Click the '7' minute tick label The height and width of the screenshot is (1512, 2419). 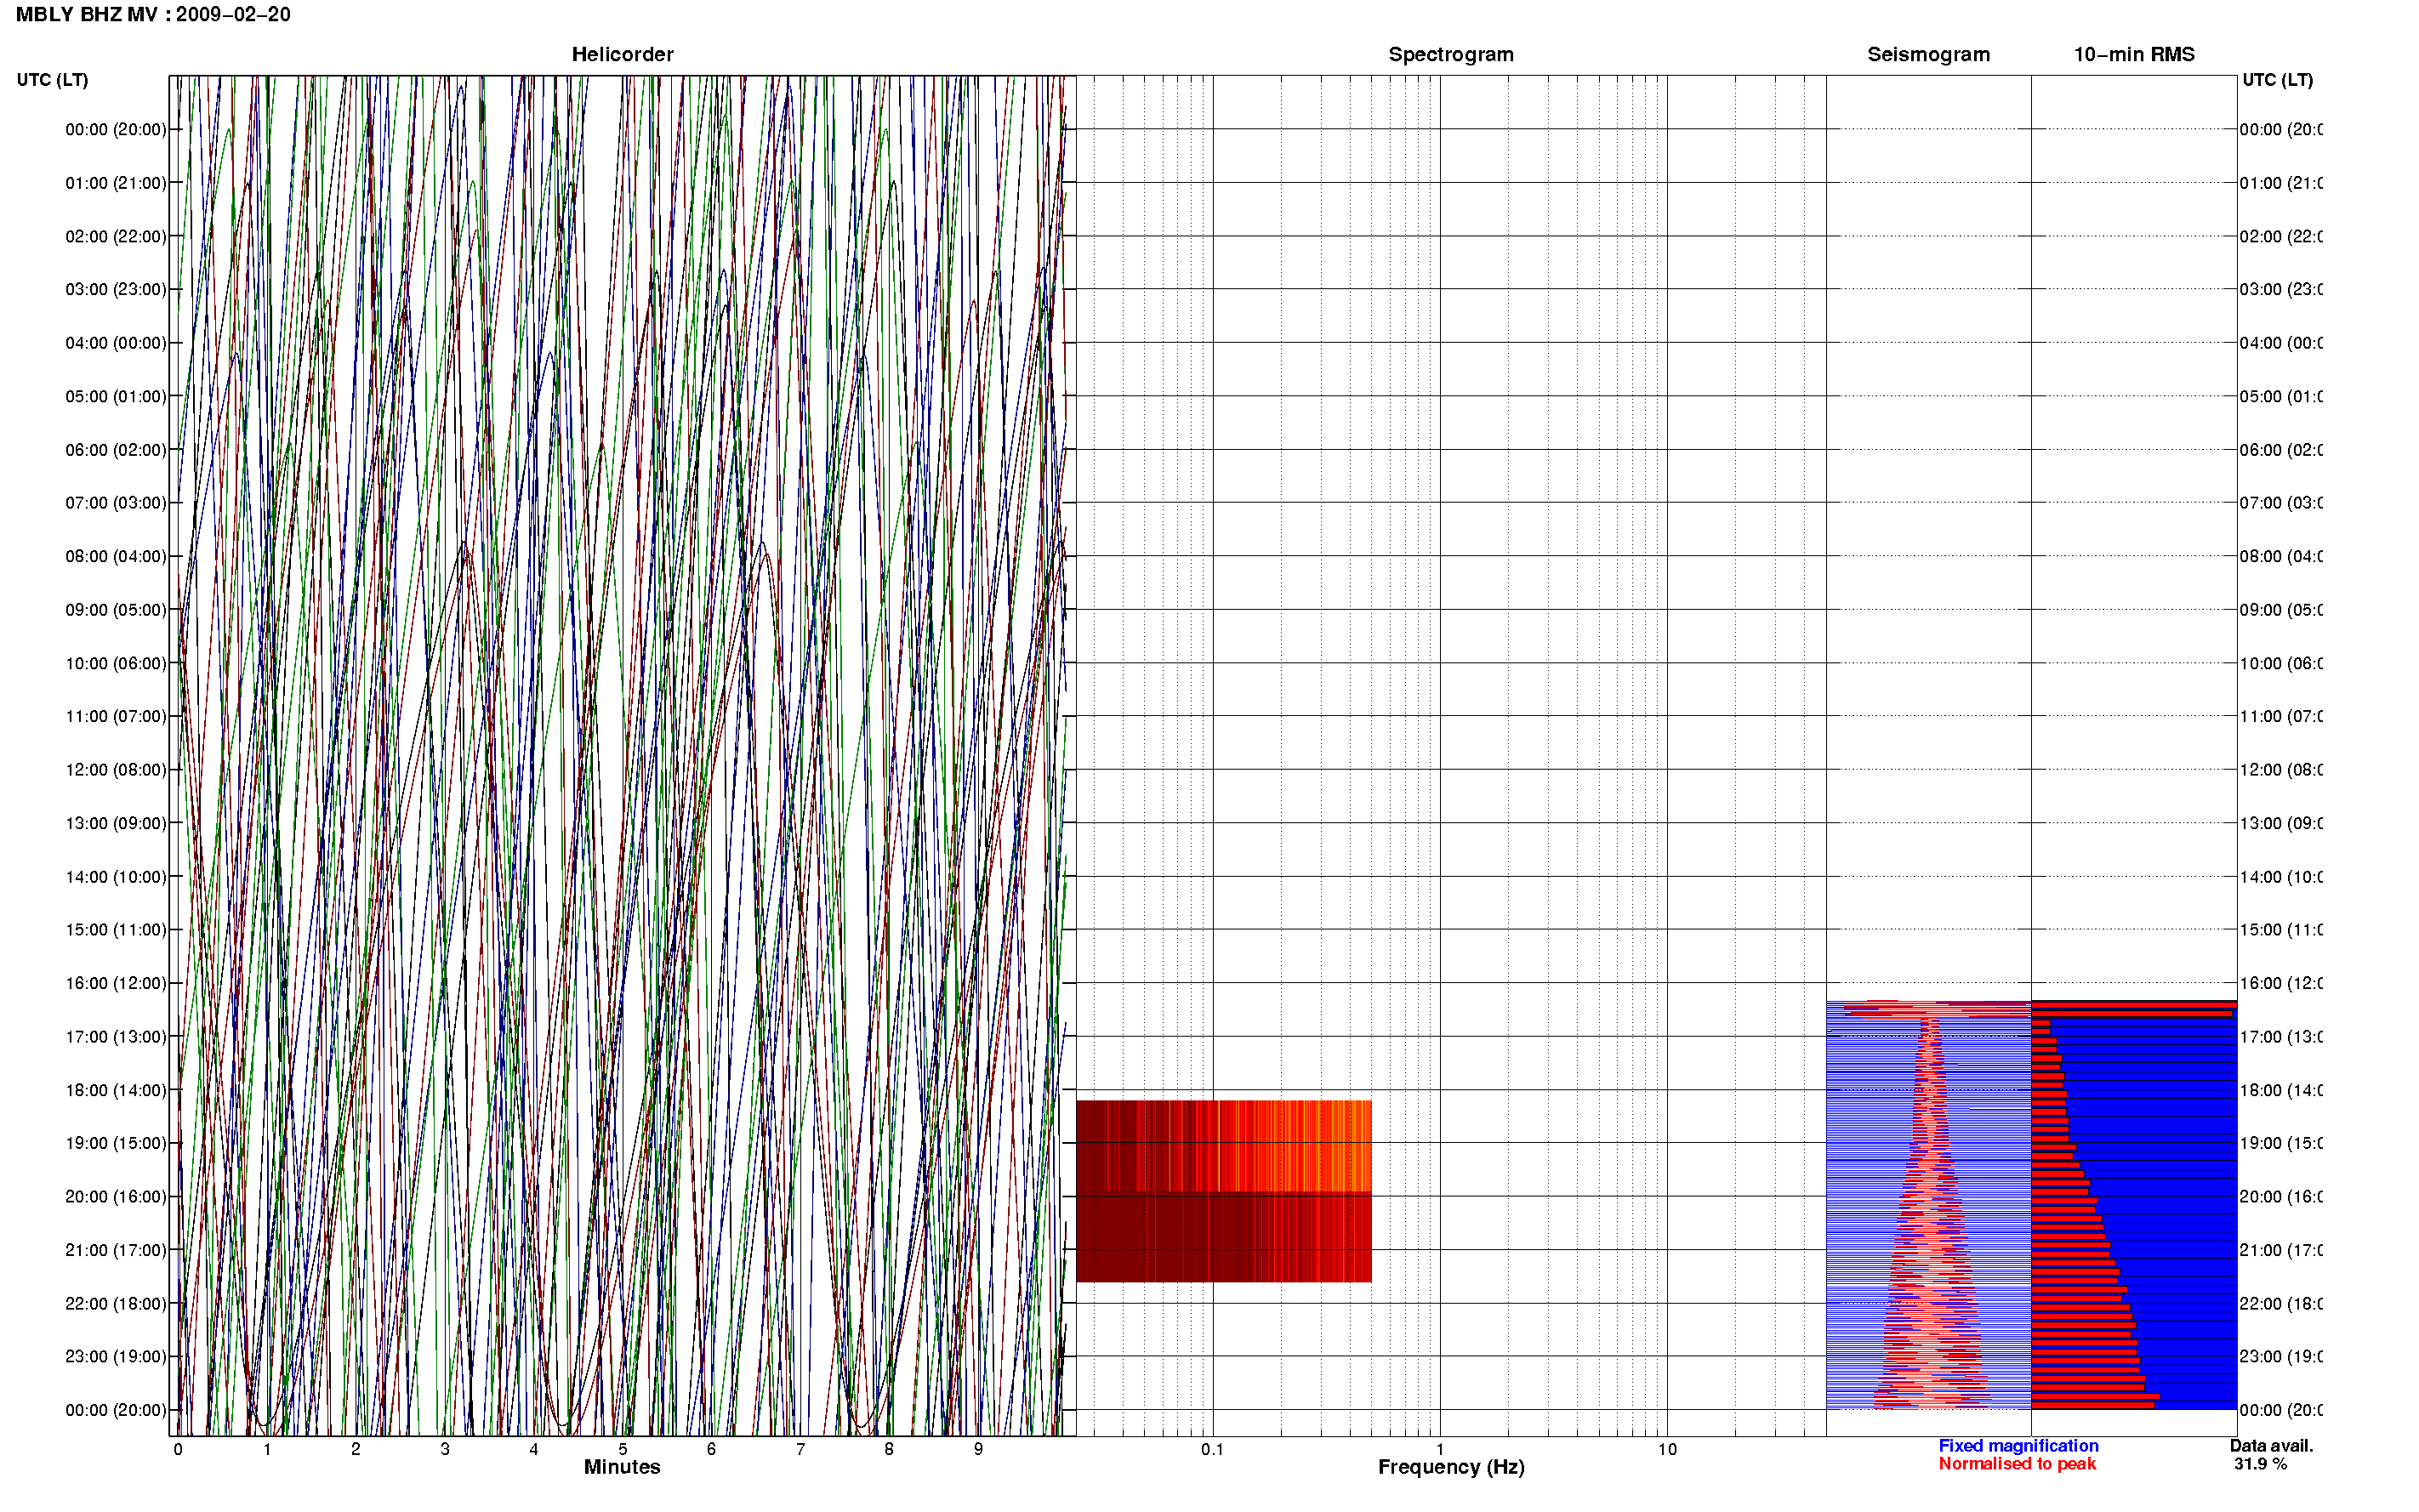point(800,1450)
